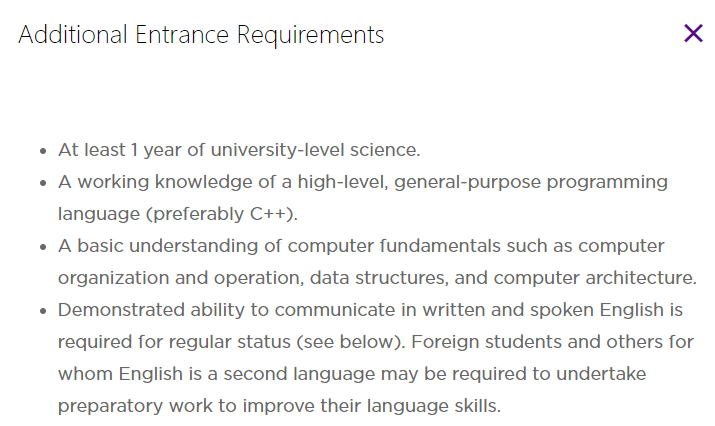Click the words 'computer architecture'

[595, 278]
